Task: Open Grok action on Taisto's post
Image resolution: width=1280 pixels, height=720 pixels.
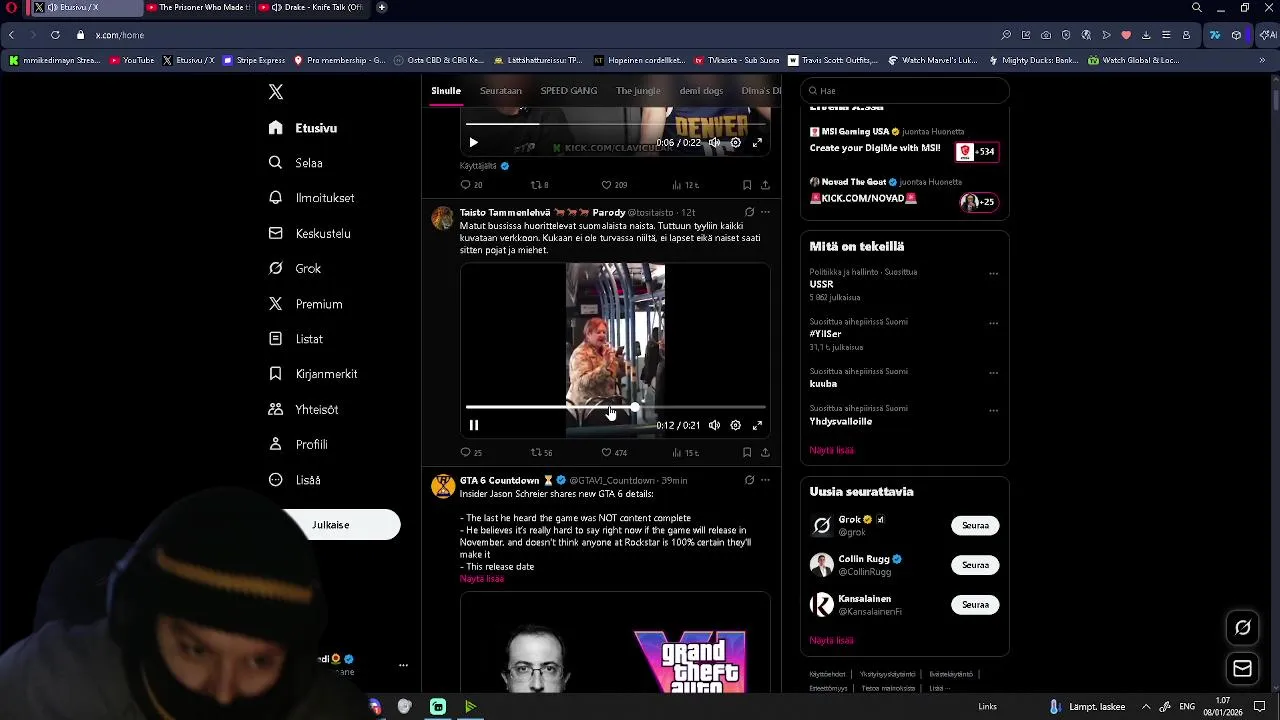Action: (x=749, y=212)
